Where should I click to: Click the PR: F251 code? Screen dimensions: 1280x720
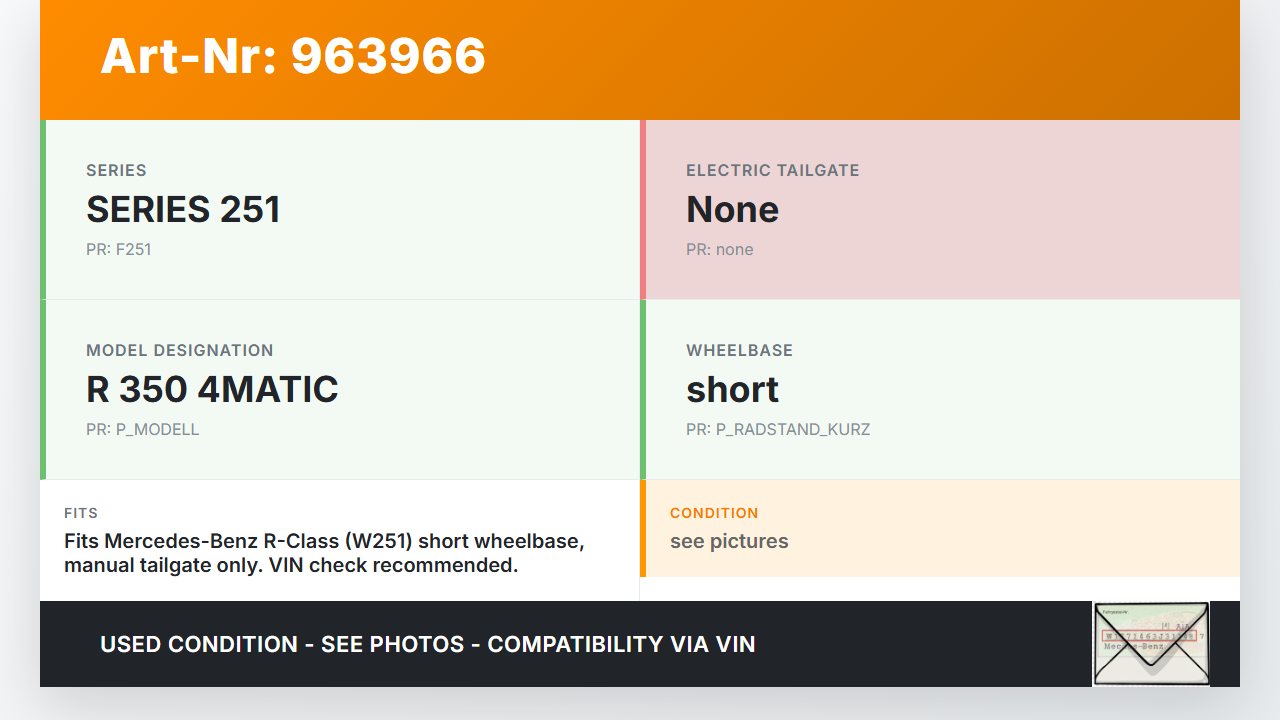click(118, 249)
